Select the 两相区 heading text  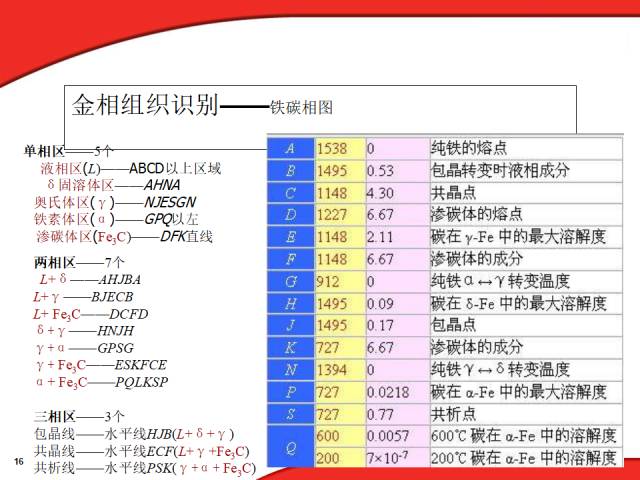click(55, 262)
